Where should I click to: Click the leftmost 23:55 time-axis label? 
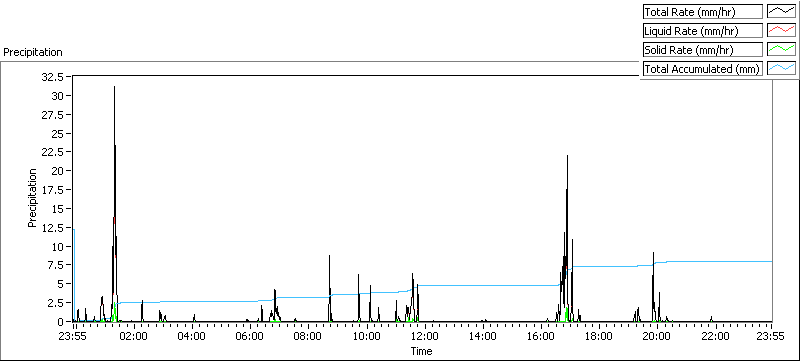73,336
